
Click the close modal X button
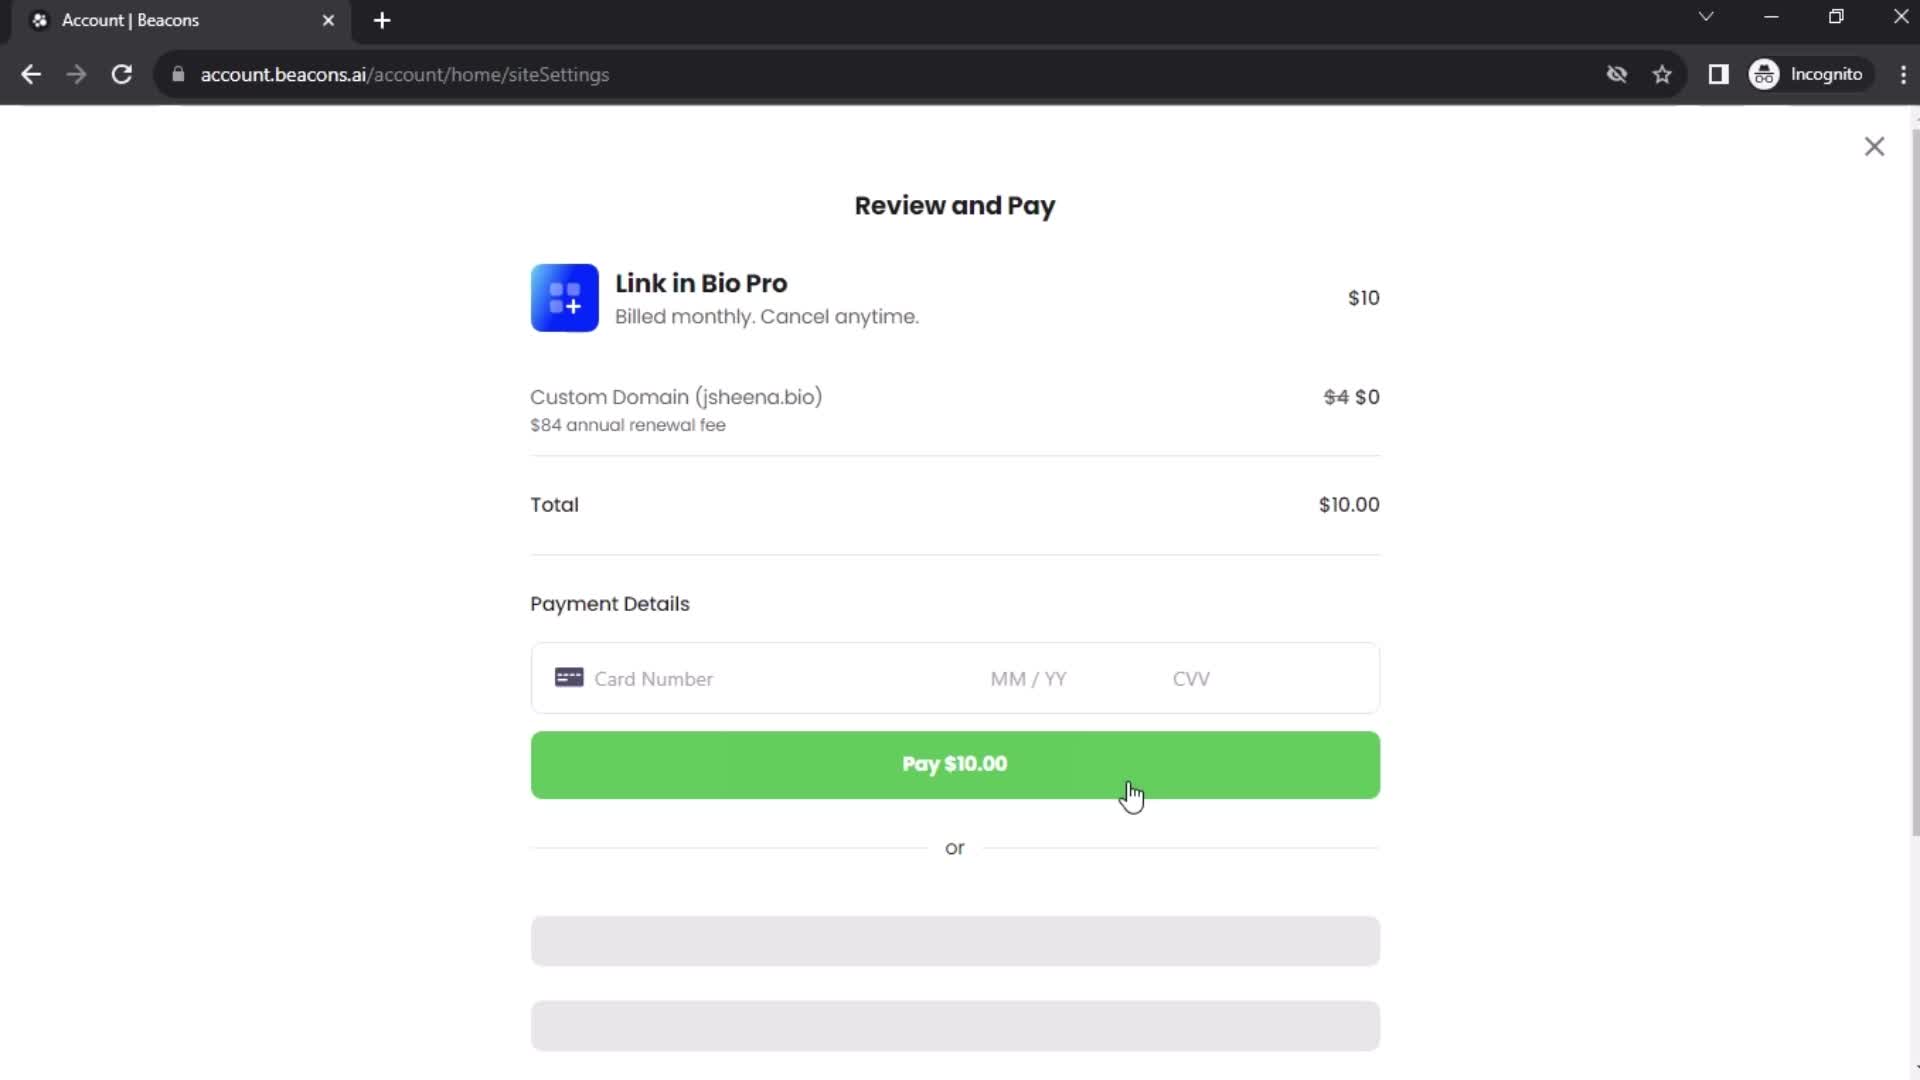pos(1875,146)
